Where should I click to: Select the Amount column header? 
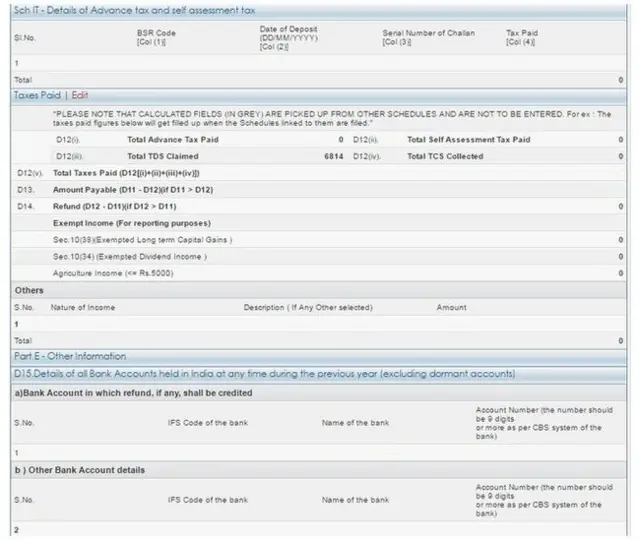(x=451, y=307)
